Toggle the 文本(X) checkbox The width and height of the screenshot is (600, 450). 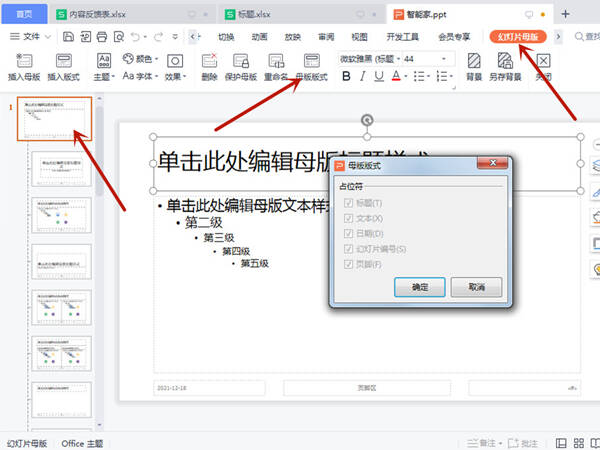tap(348, 218)
